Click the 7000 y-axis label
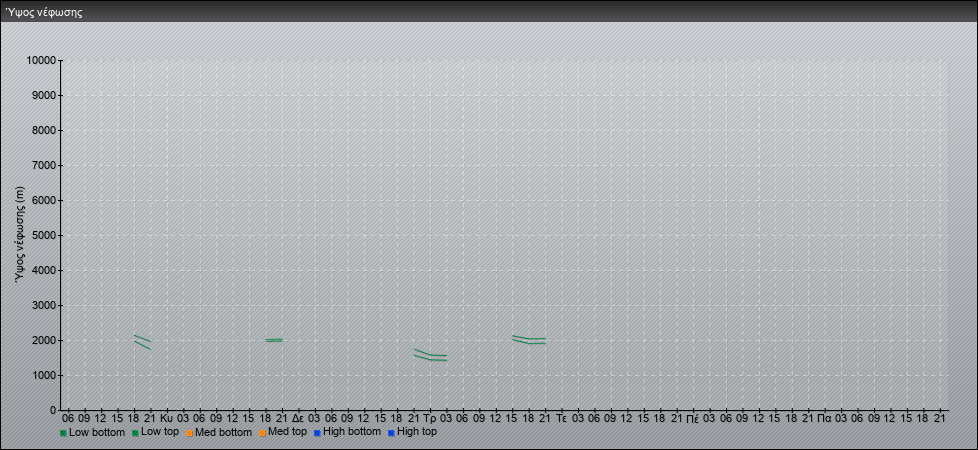Image resolution: width=978 pixels, height=450 pixels. (44, 165)
